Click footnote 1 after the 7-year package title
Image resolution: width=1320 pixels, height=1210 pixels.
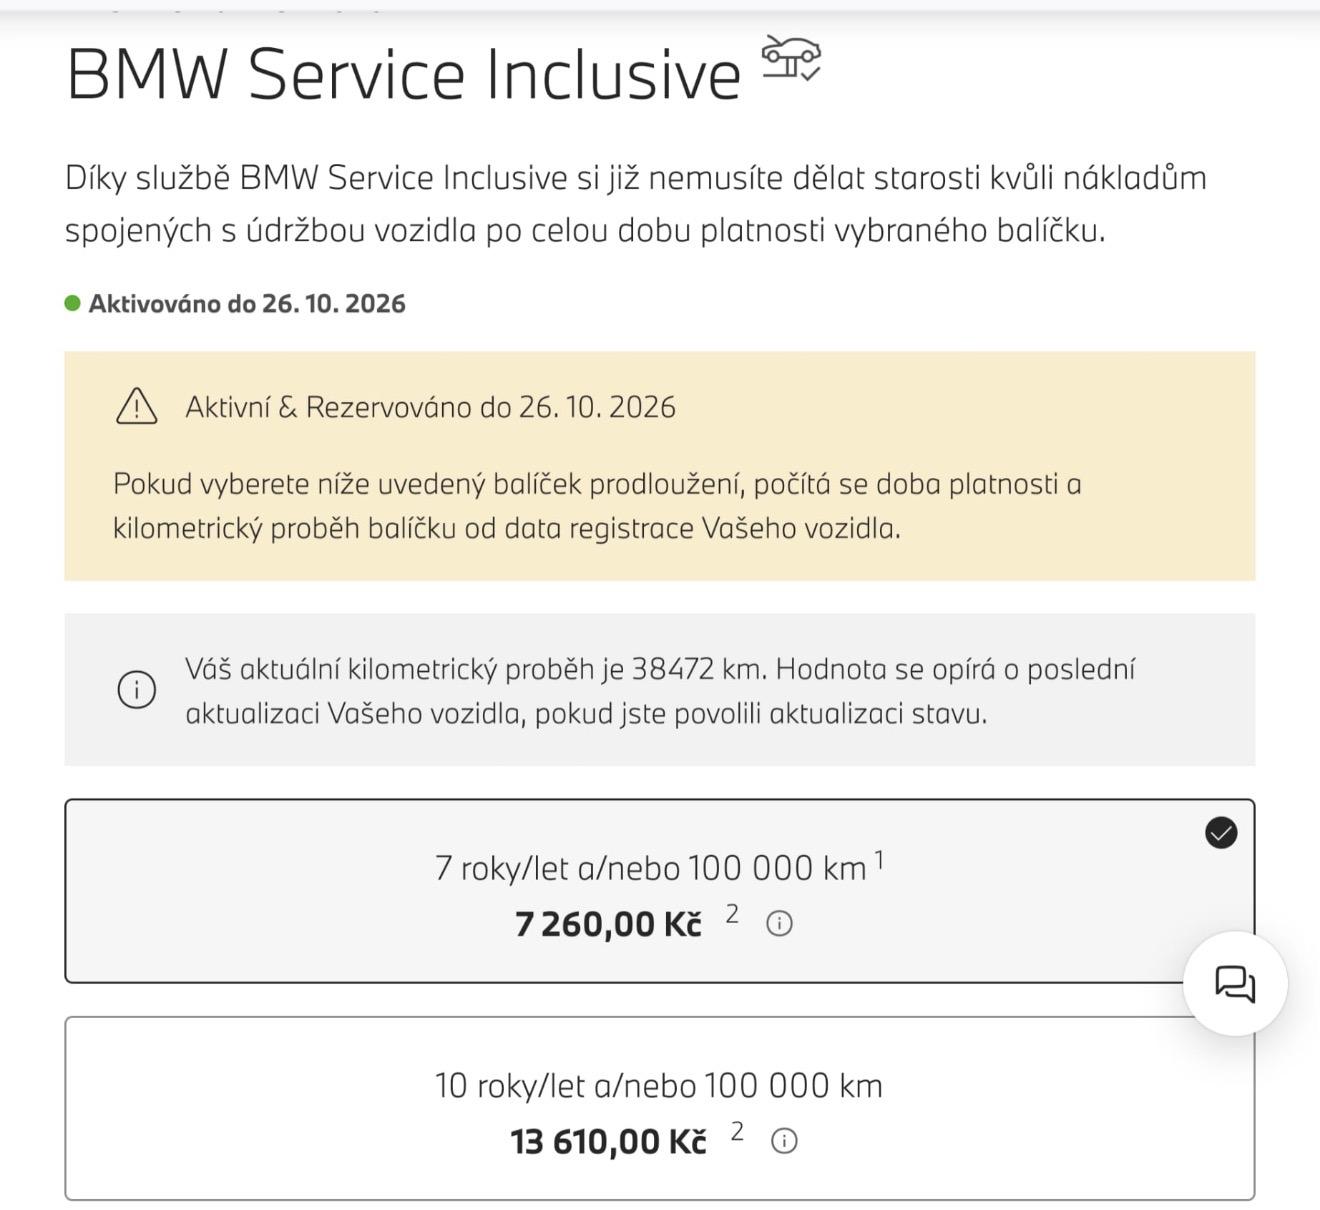pos(879,859)
